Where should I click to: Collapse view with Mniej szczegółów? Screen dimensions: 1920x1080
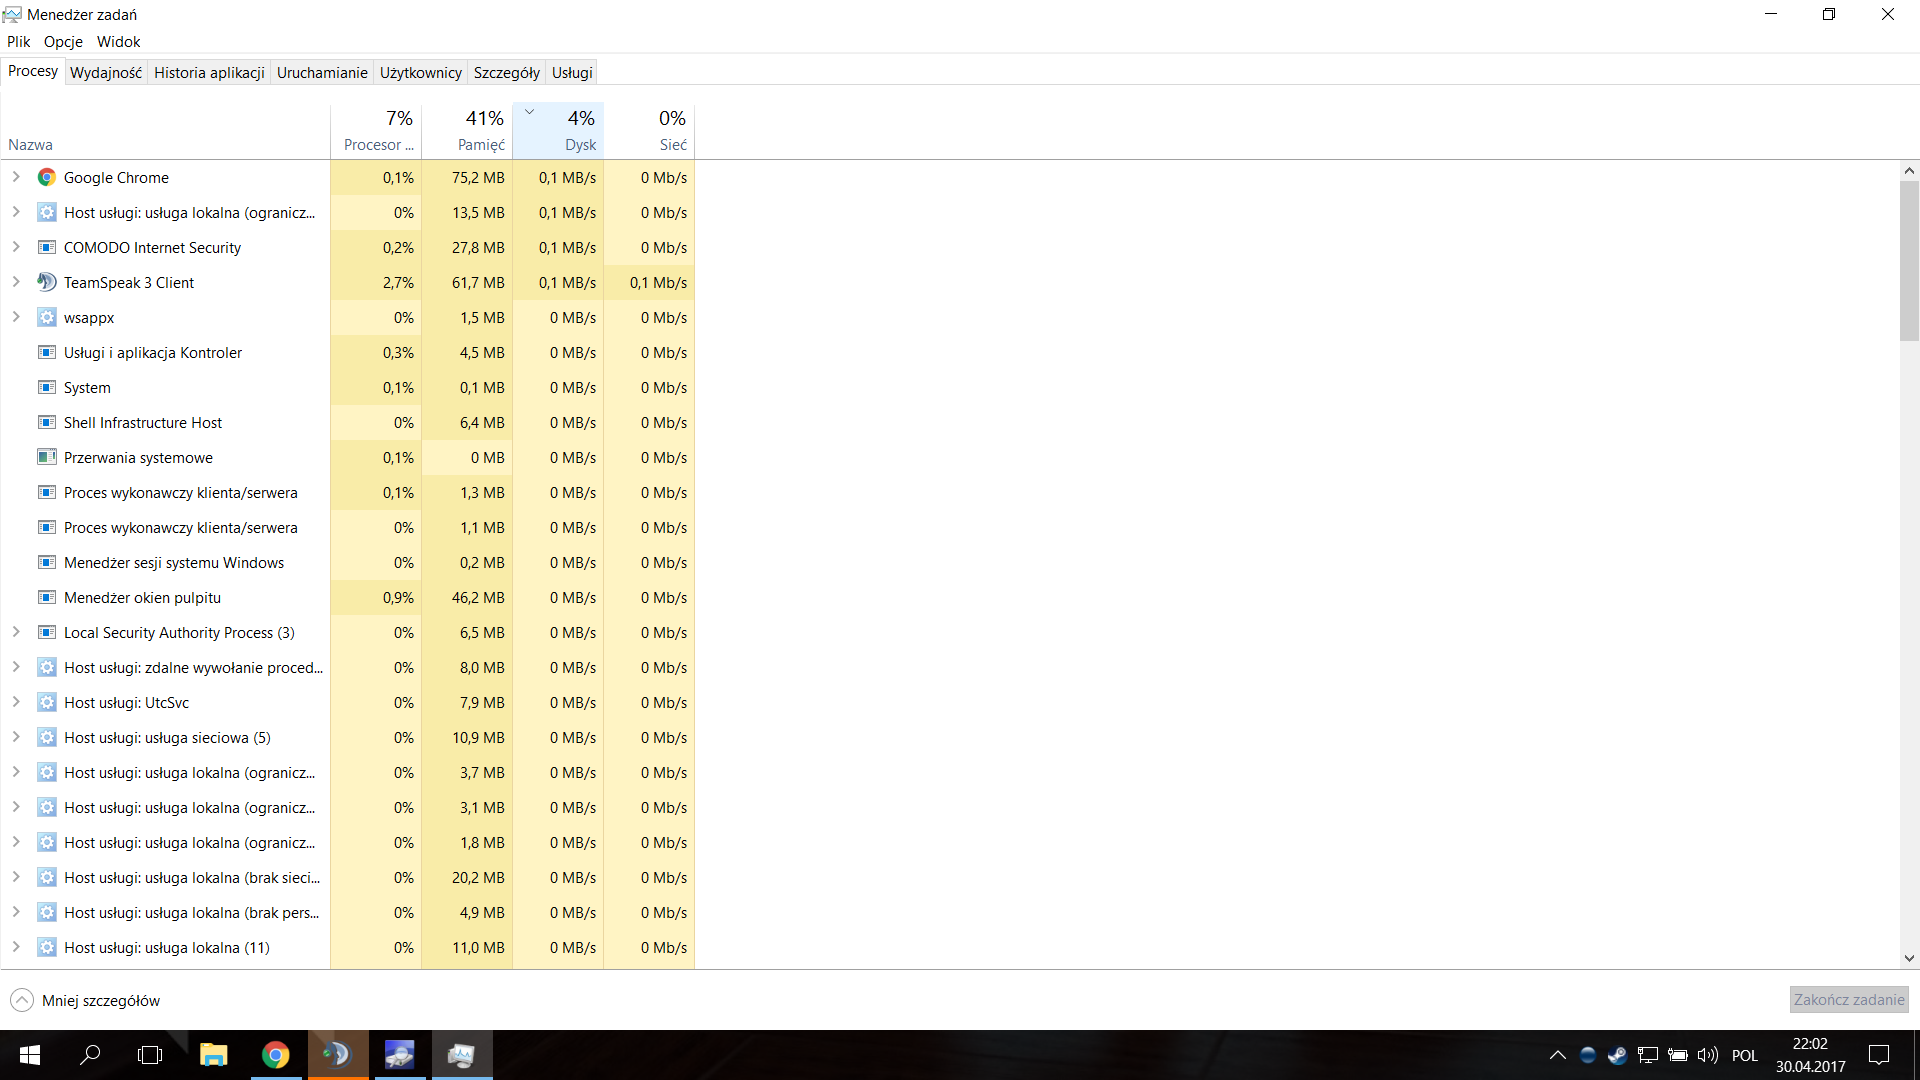pyautogui.click(x=85, y=1000)
